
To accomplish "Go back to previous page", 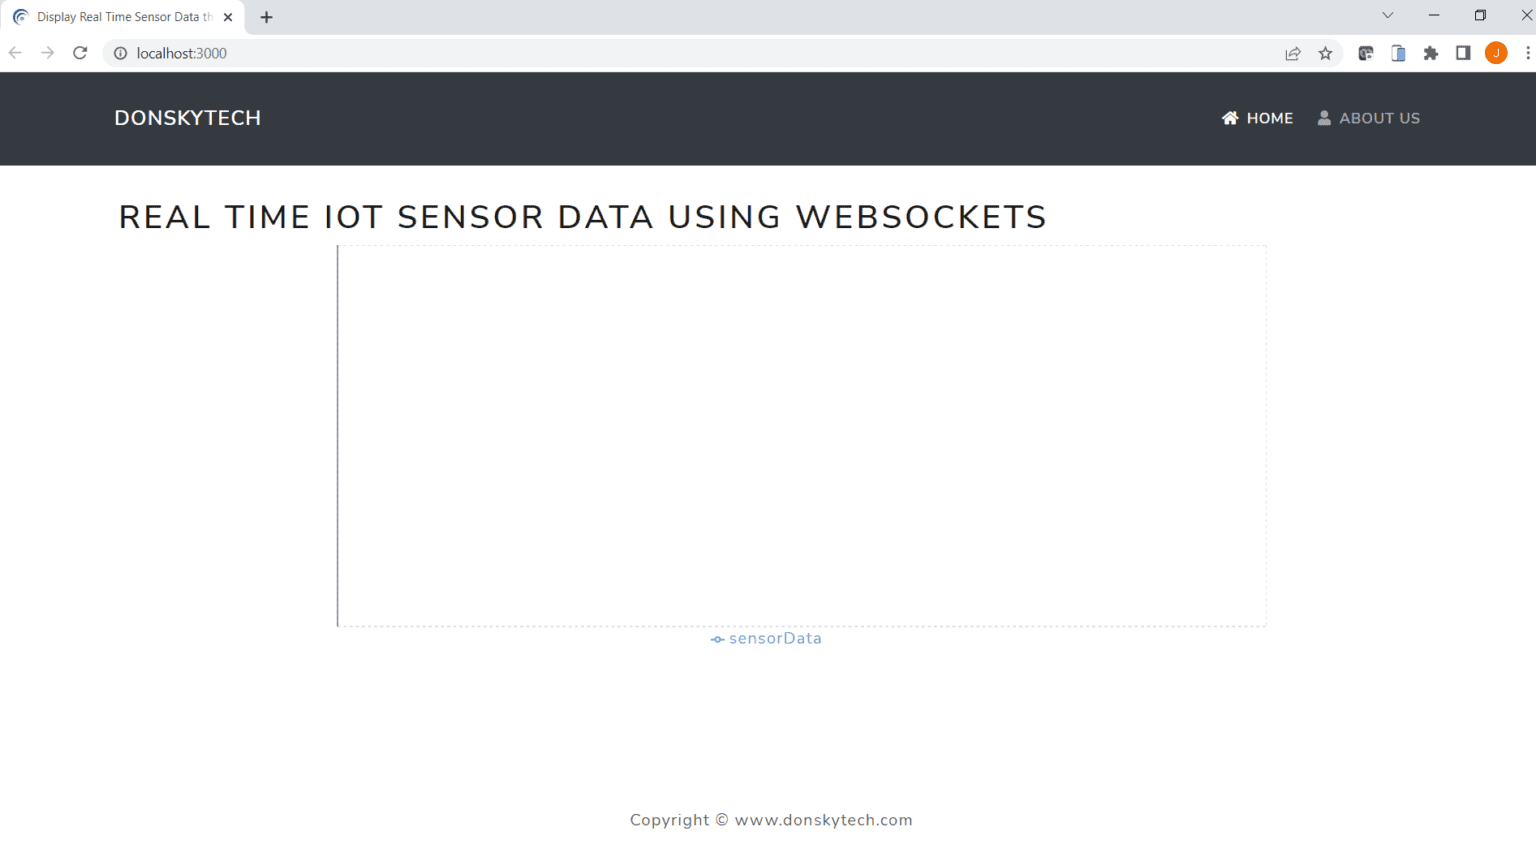I will coord(15,53).
